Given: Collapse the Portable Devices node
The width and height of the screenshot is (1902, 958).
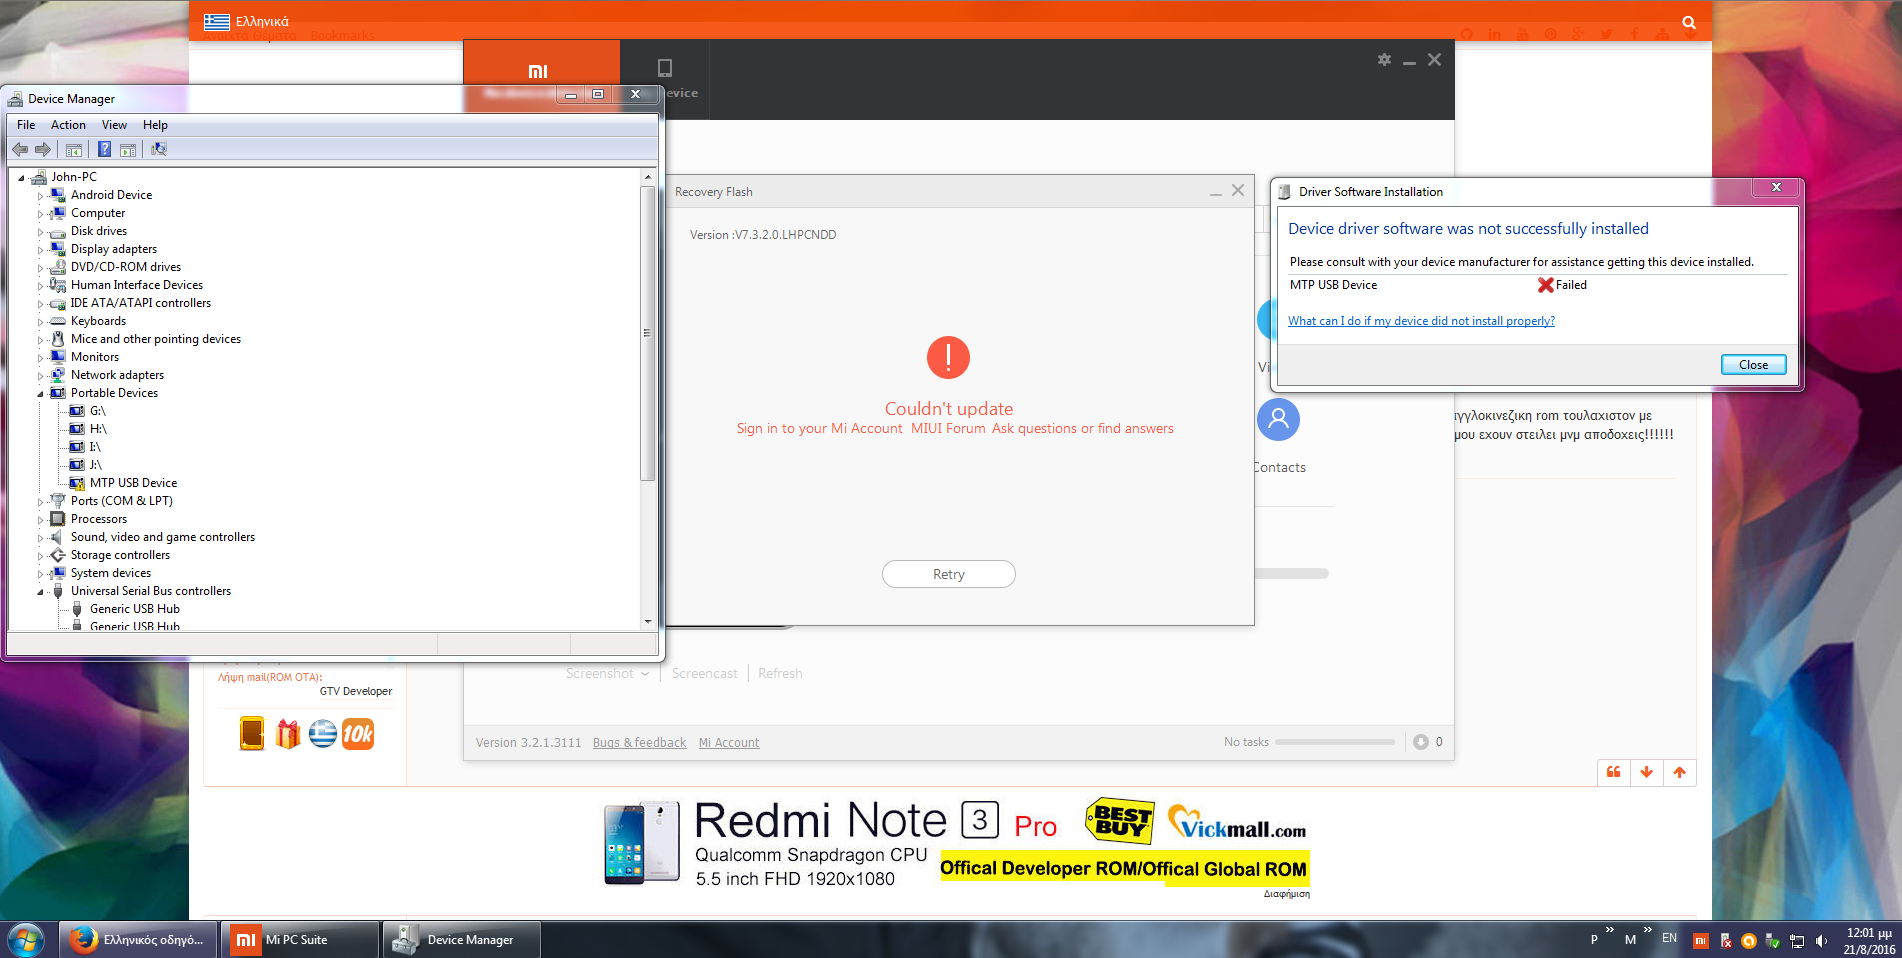Looking at the screenshot, I should coord(41,394).
